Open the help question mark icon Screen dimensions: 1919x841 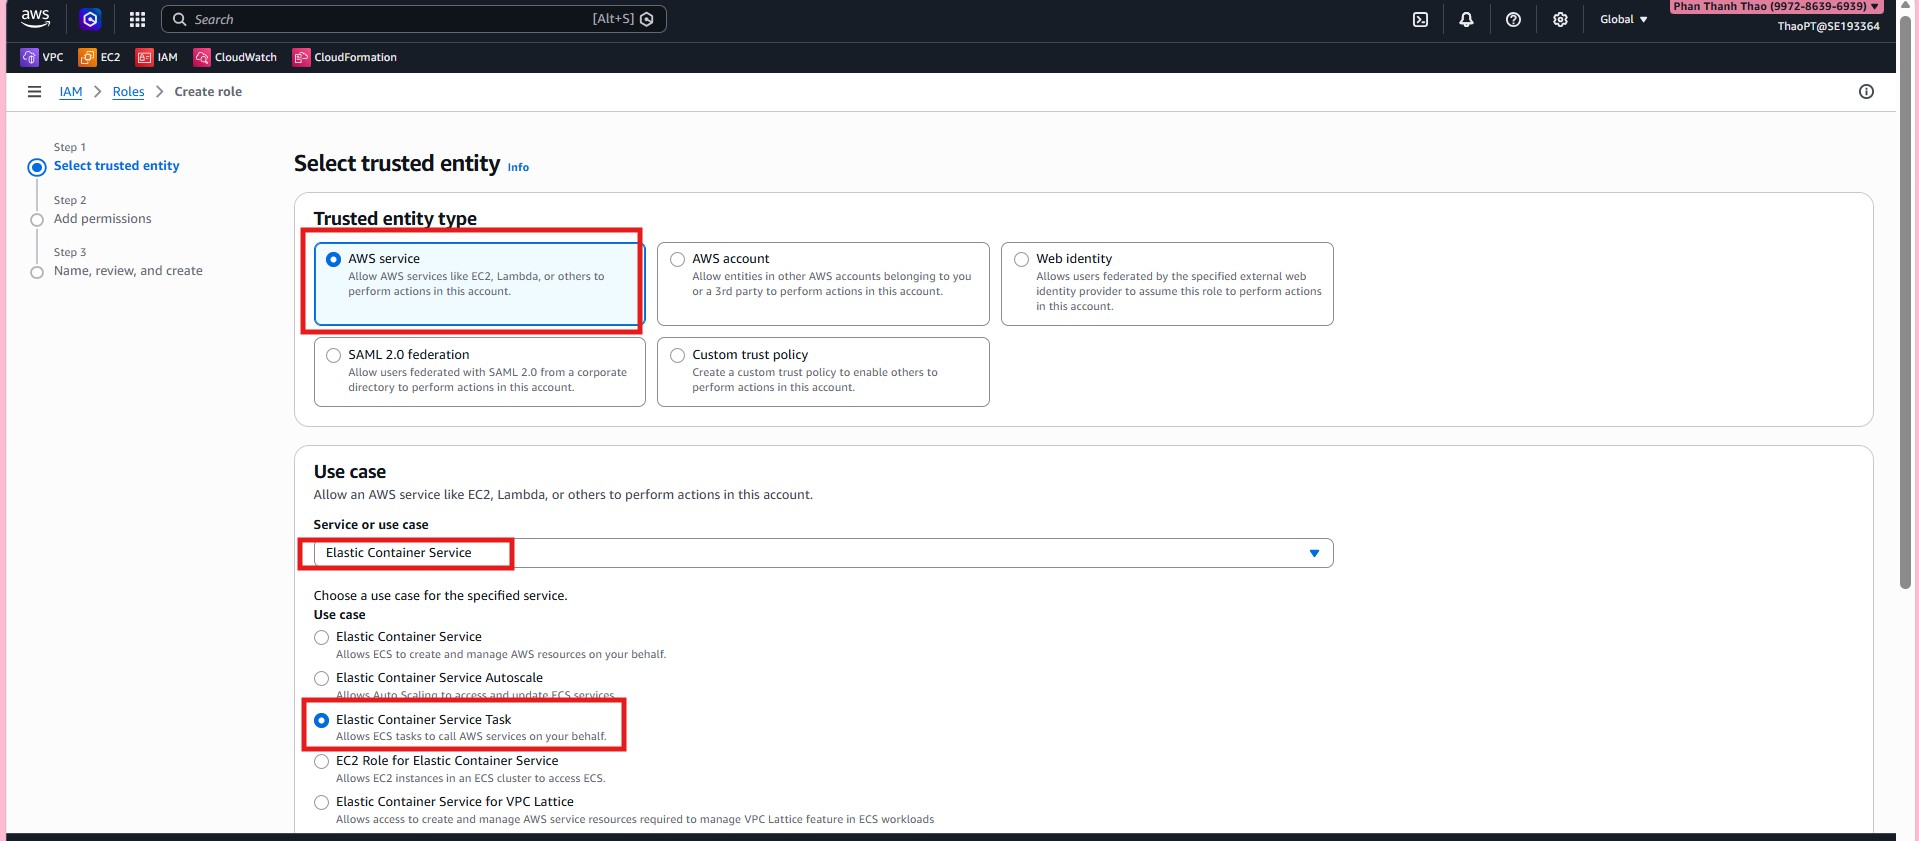click(x=1513, y=20)
